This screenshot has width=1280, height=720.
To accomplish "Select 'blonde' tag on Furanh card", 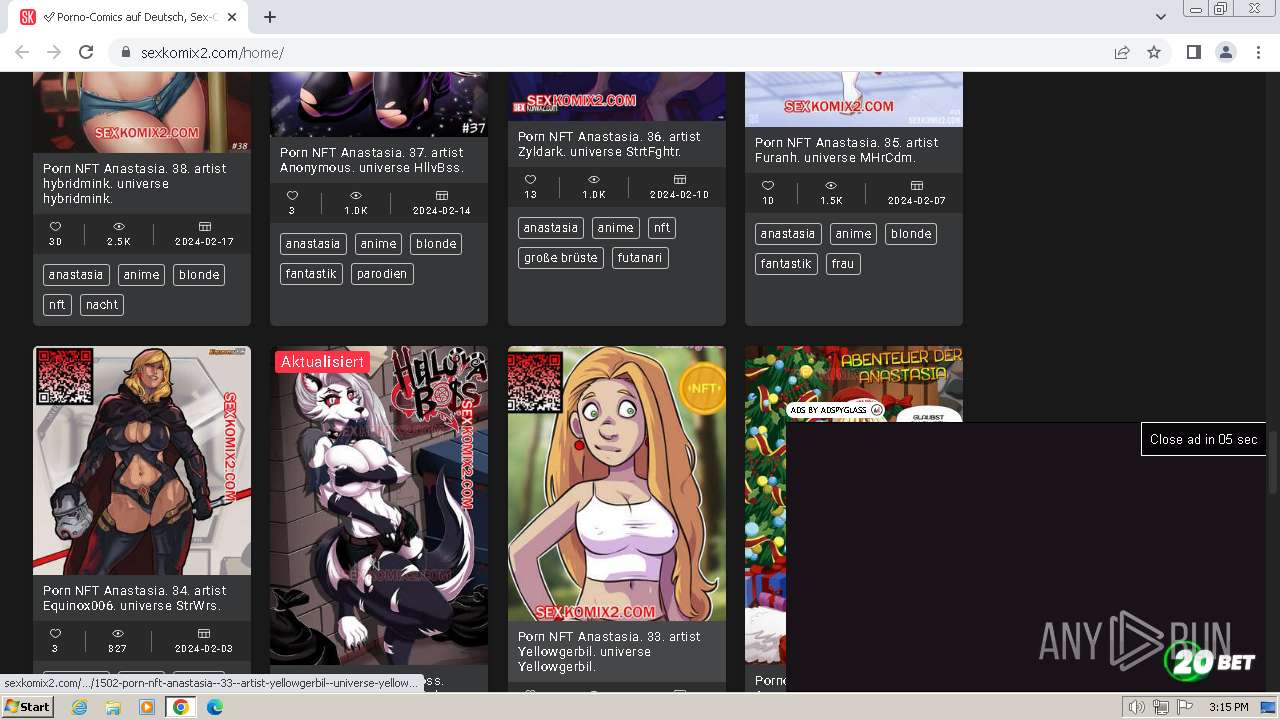I will click(911, 234).
